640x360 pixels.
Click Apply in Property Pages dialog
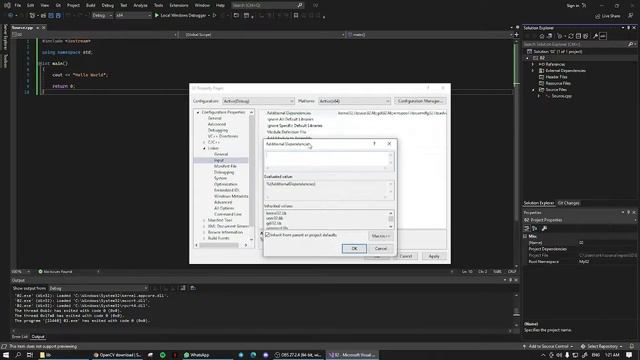coord(434,256)
